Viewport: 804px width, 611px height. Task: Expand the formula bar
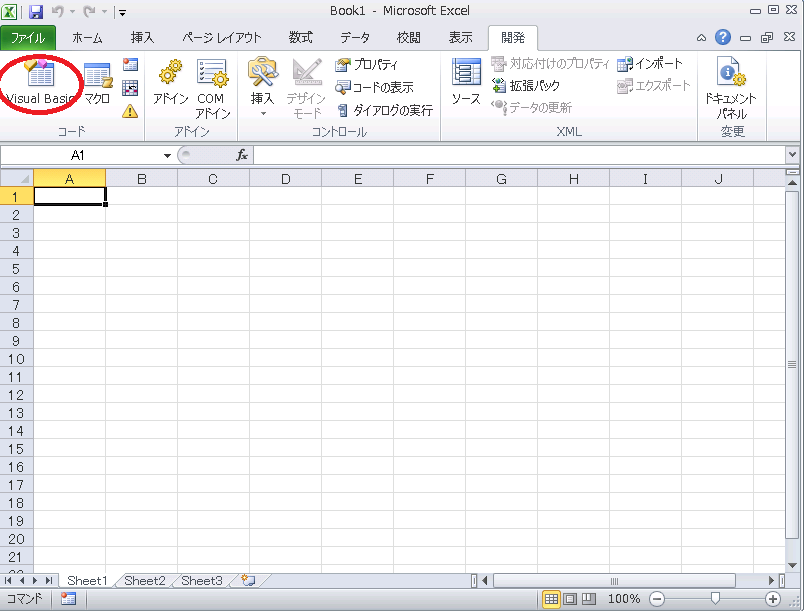[x=792, y=155]
